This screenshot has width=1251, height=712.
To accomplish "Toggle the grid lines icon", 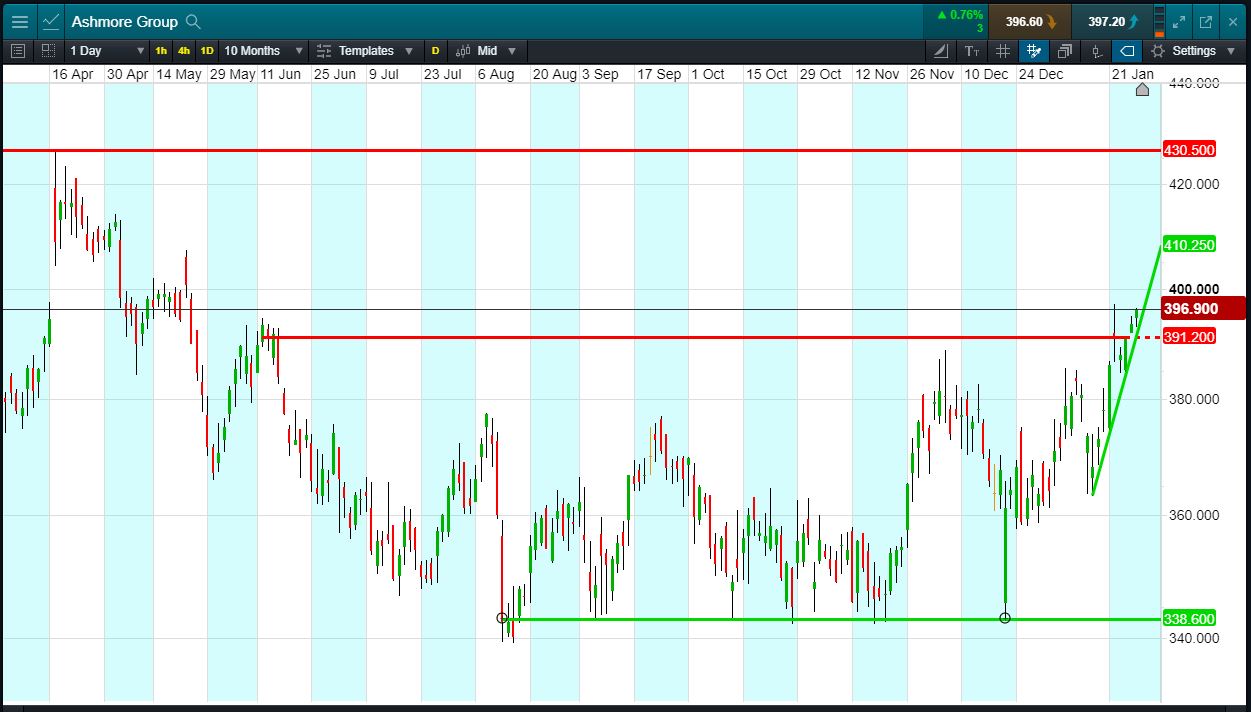I will pos(1003,50).
